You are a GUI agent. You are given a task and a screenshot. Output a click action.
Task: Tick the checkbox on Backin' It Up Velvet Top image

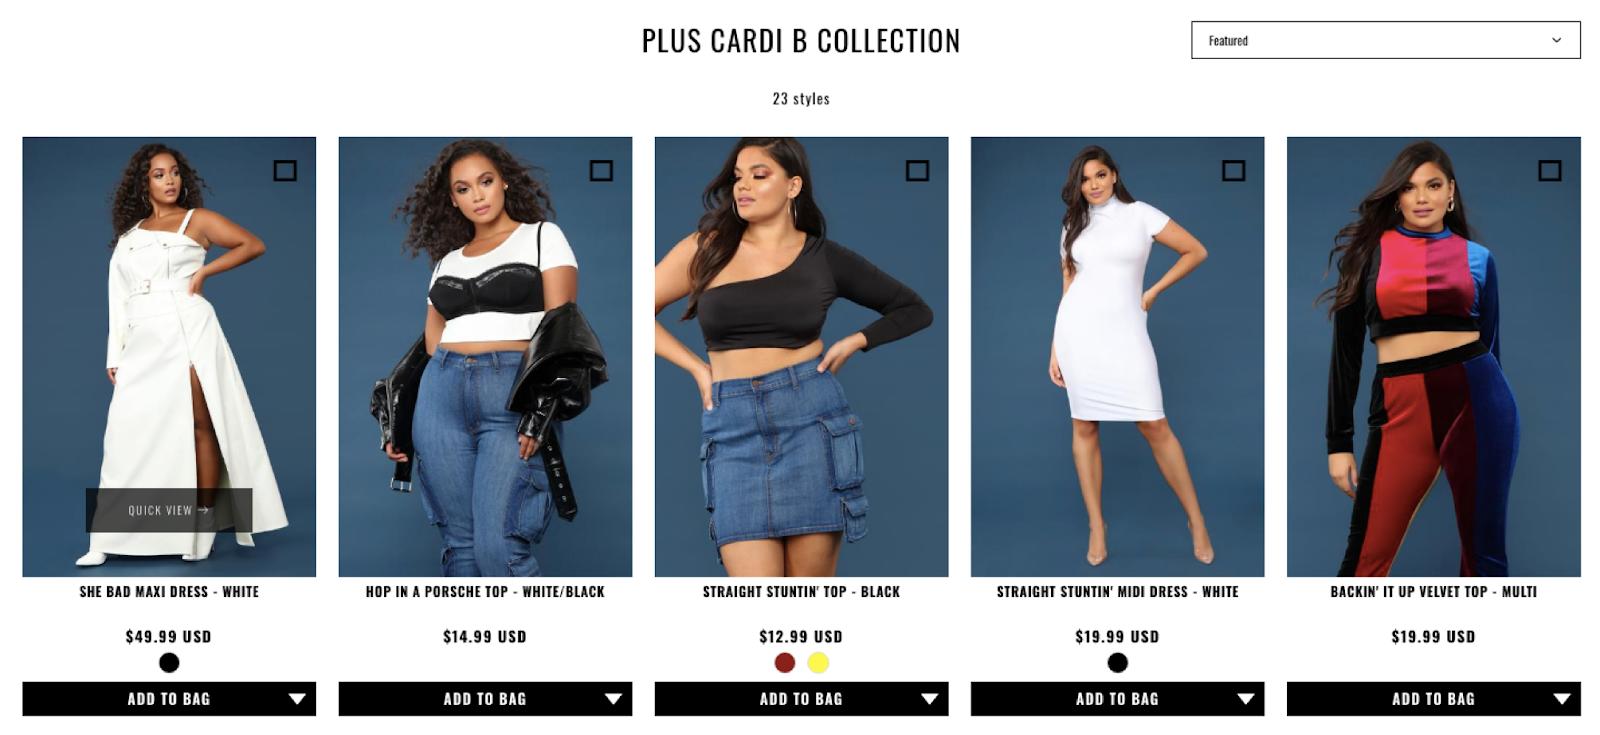click(x=1549, y=171)
